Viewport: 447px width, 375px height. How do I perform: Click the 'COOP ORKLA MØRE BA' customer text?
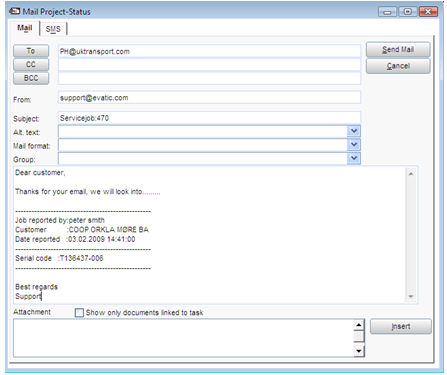pyautogui.click(x=108, y=230)
